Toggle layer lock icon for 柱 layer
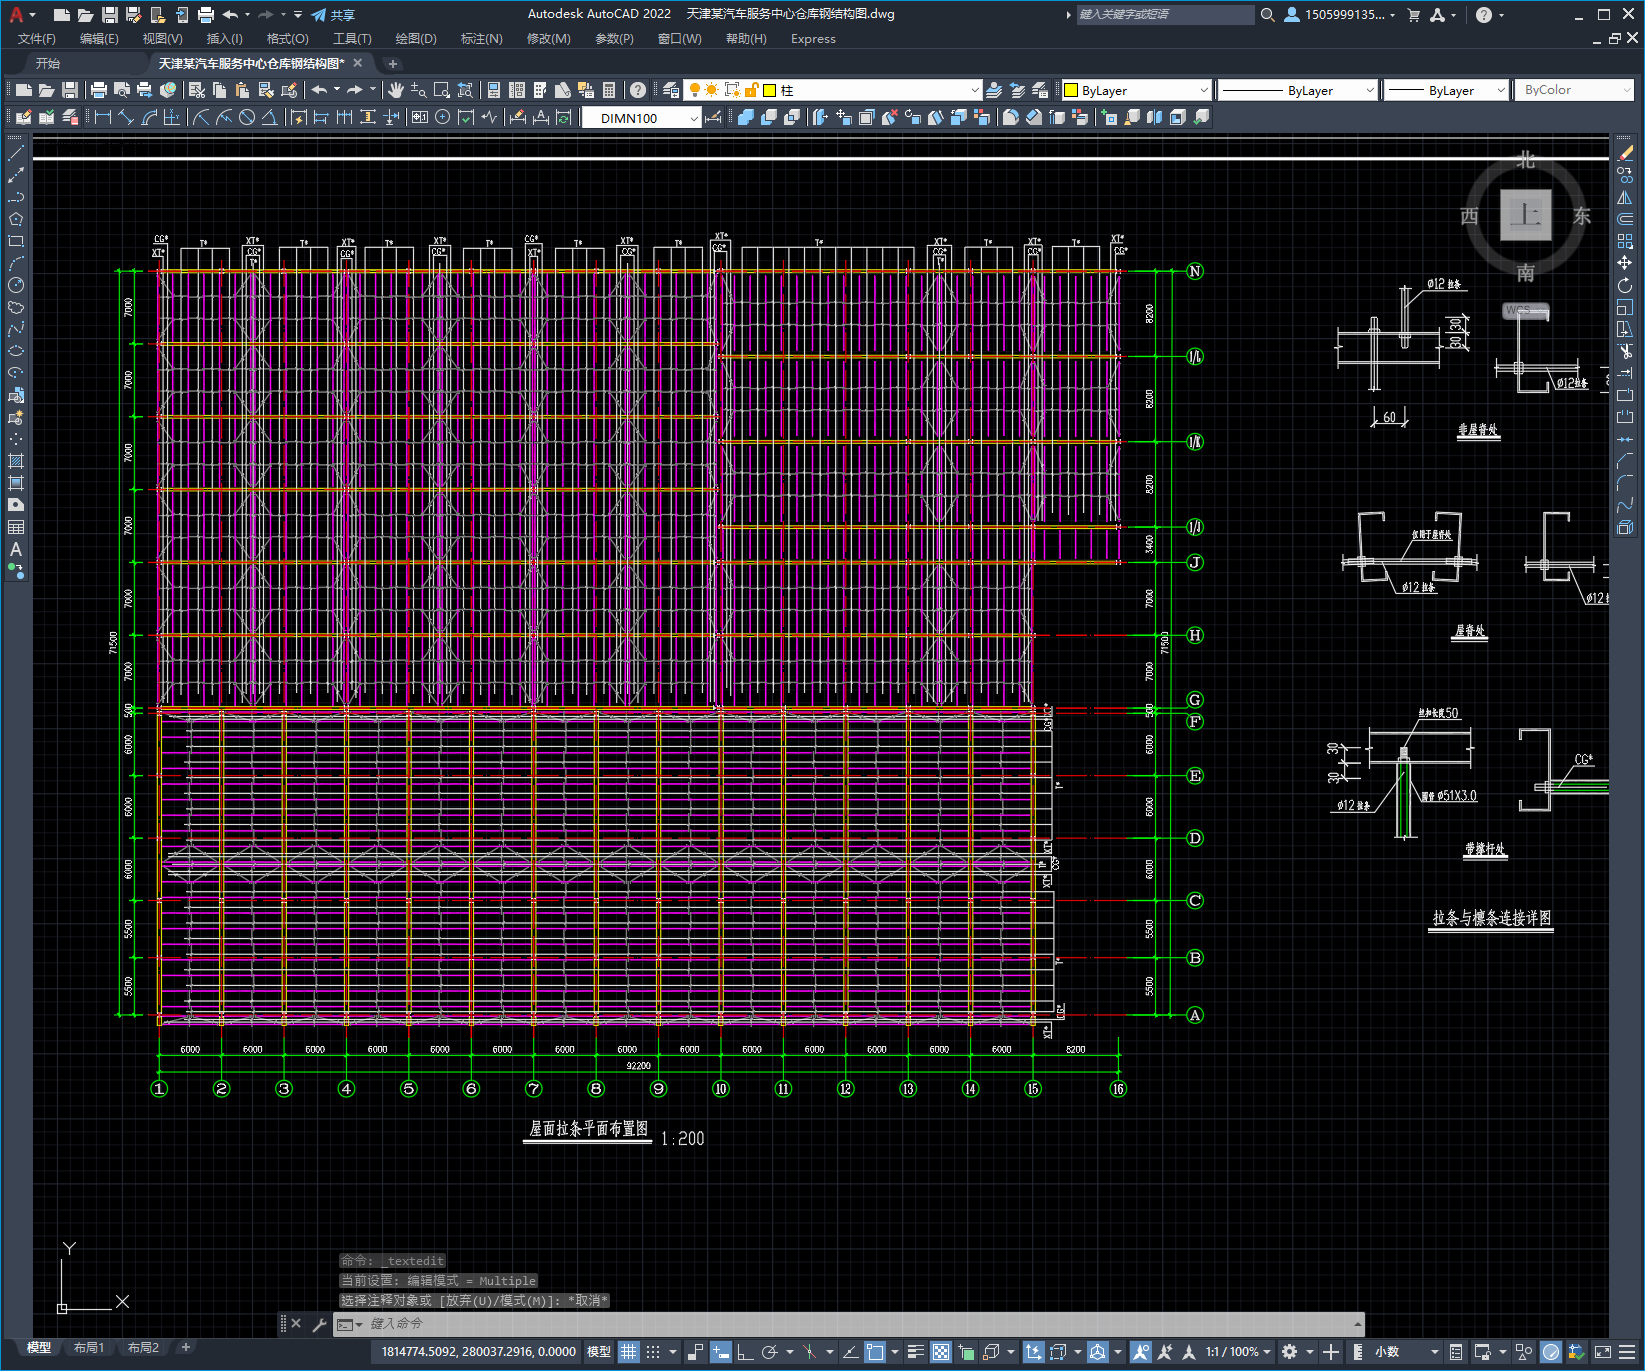Viewport: 1645px width, 1371px height. (x=752, y=90)
